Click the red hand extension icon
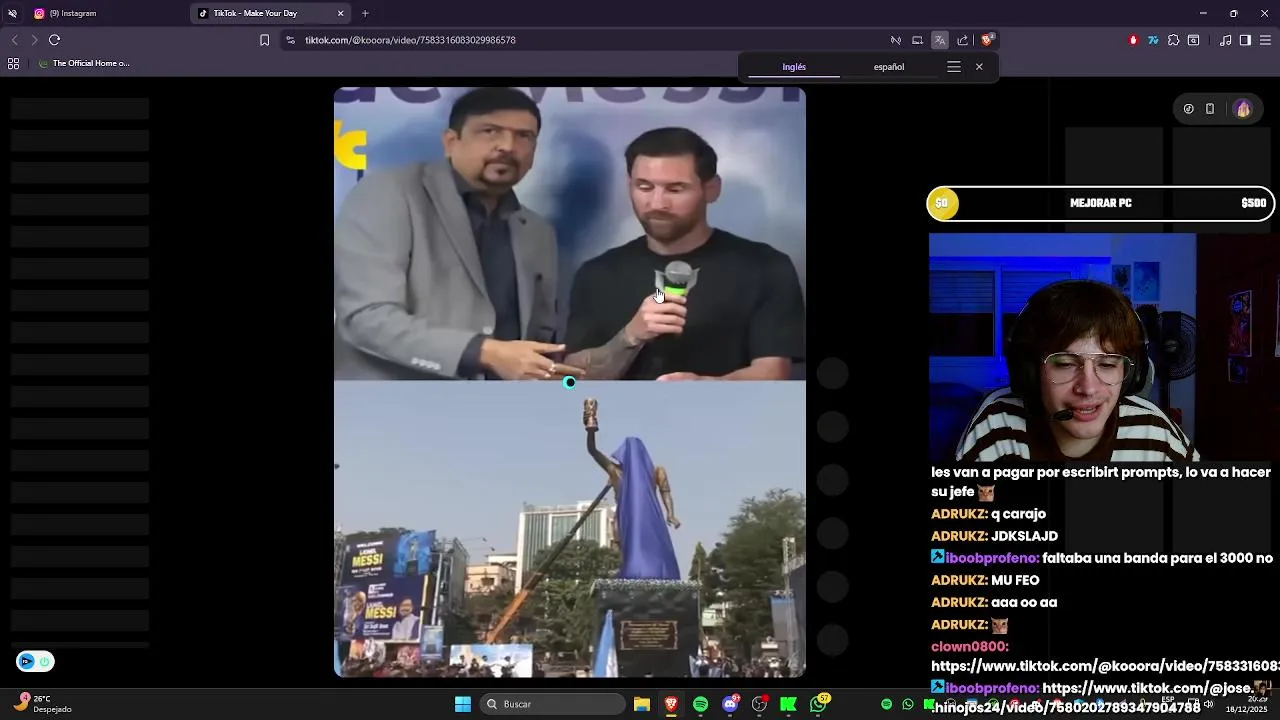This screenshot has width=1280, height=720. pyautogui.click(x=1133, y=40)
